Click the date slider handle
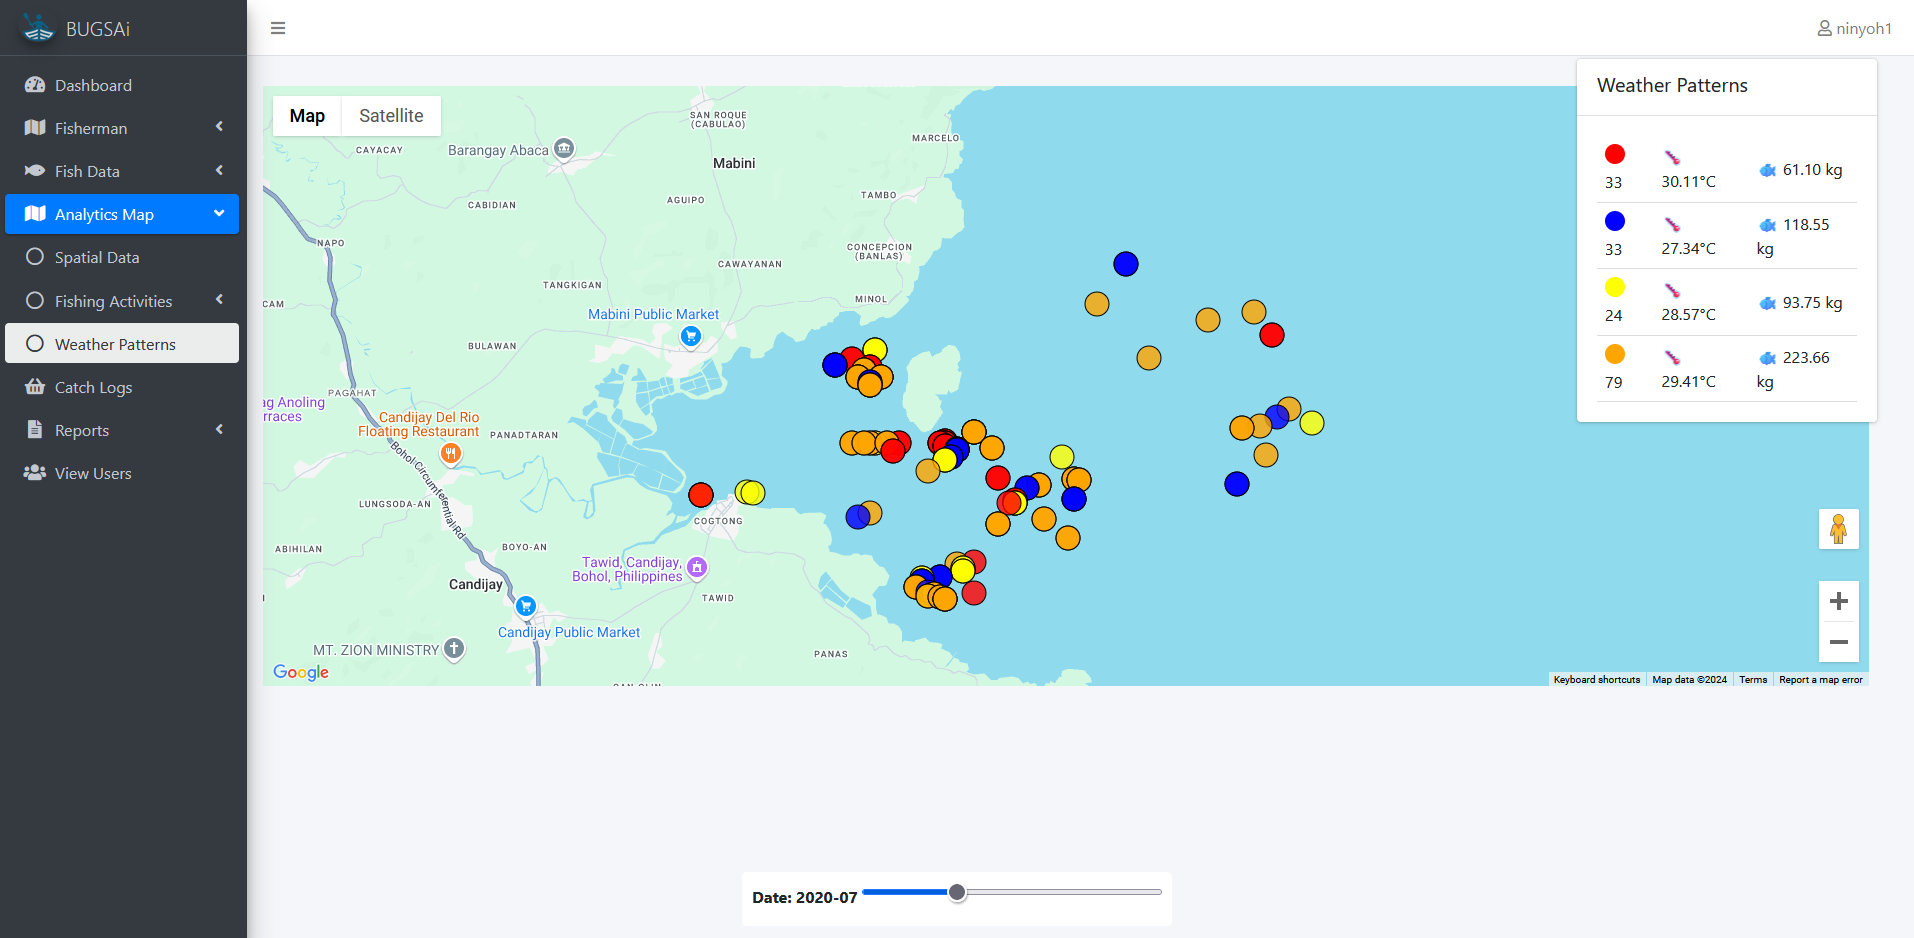 [957, 892]
